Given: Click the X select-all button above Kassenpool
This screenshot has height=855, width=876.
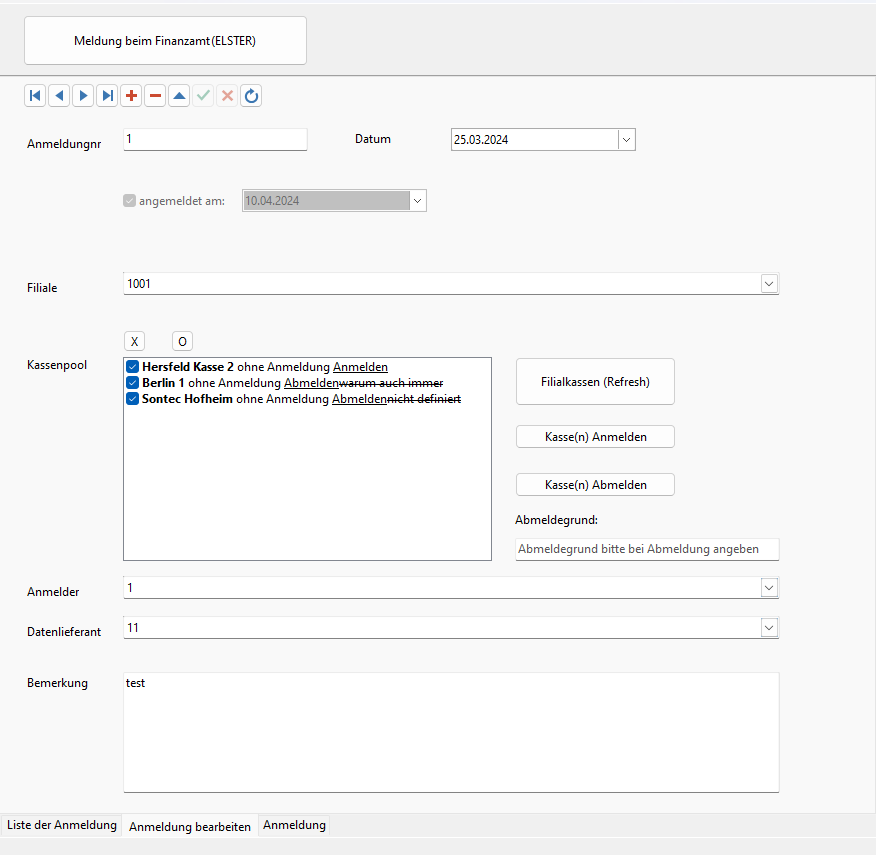Looking at the screenshot, I should pos(135,341).
